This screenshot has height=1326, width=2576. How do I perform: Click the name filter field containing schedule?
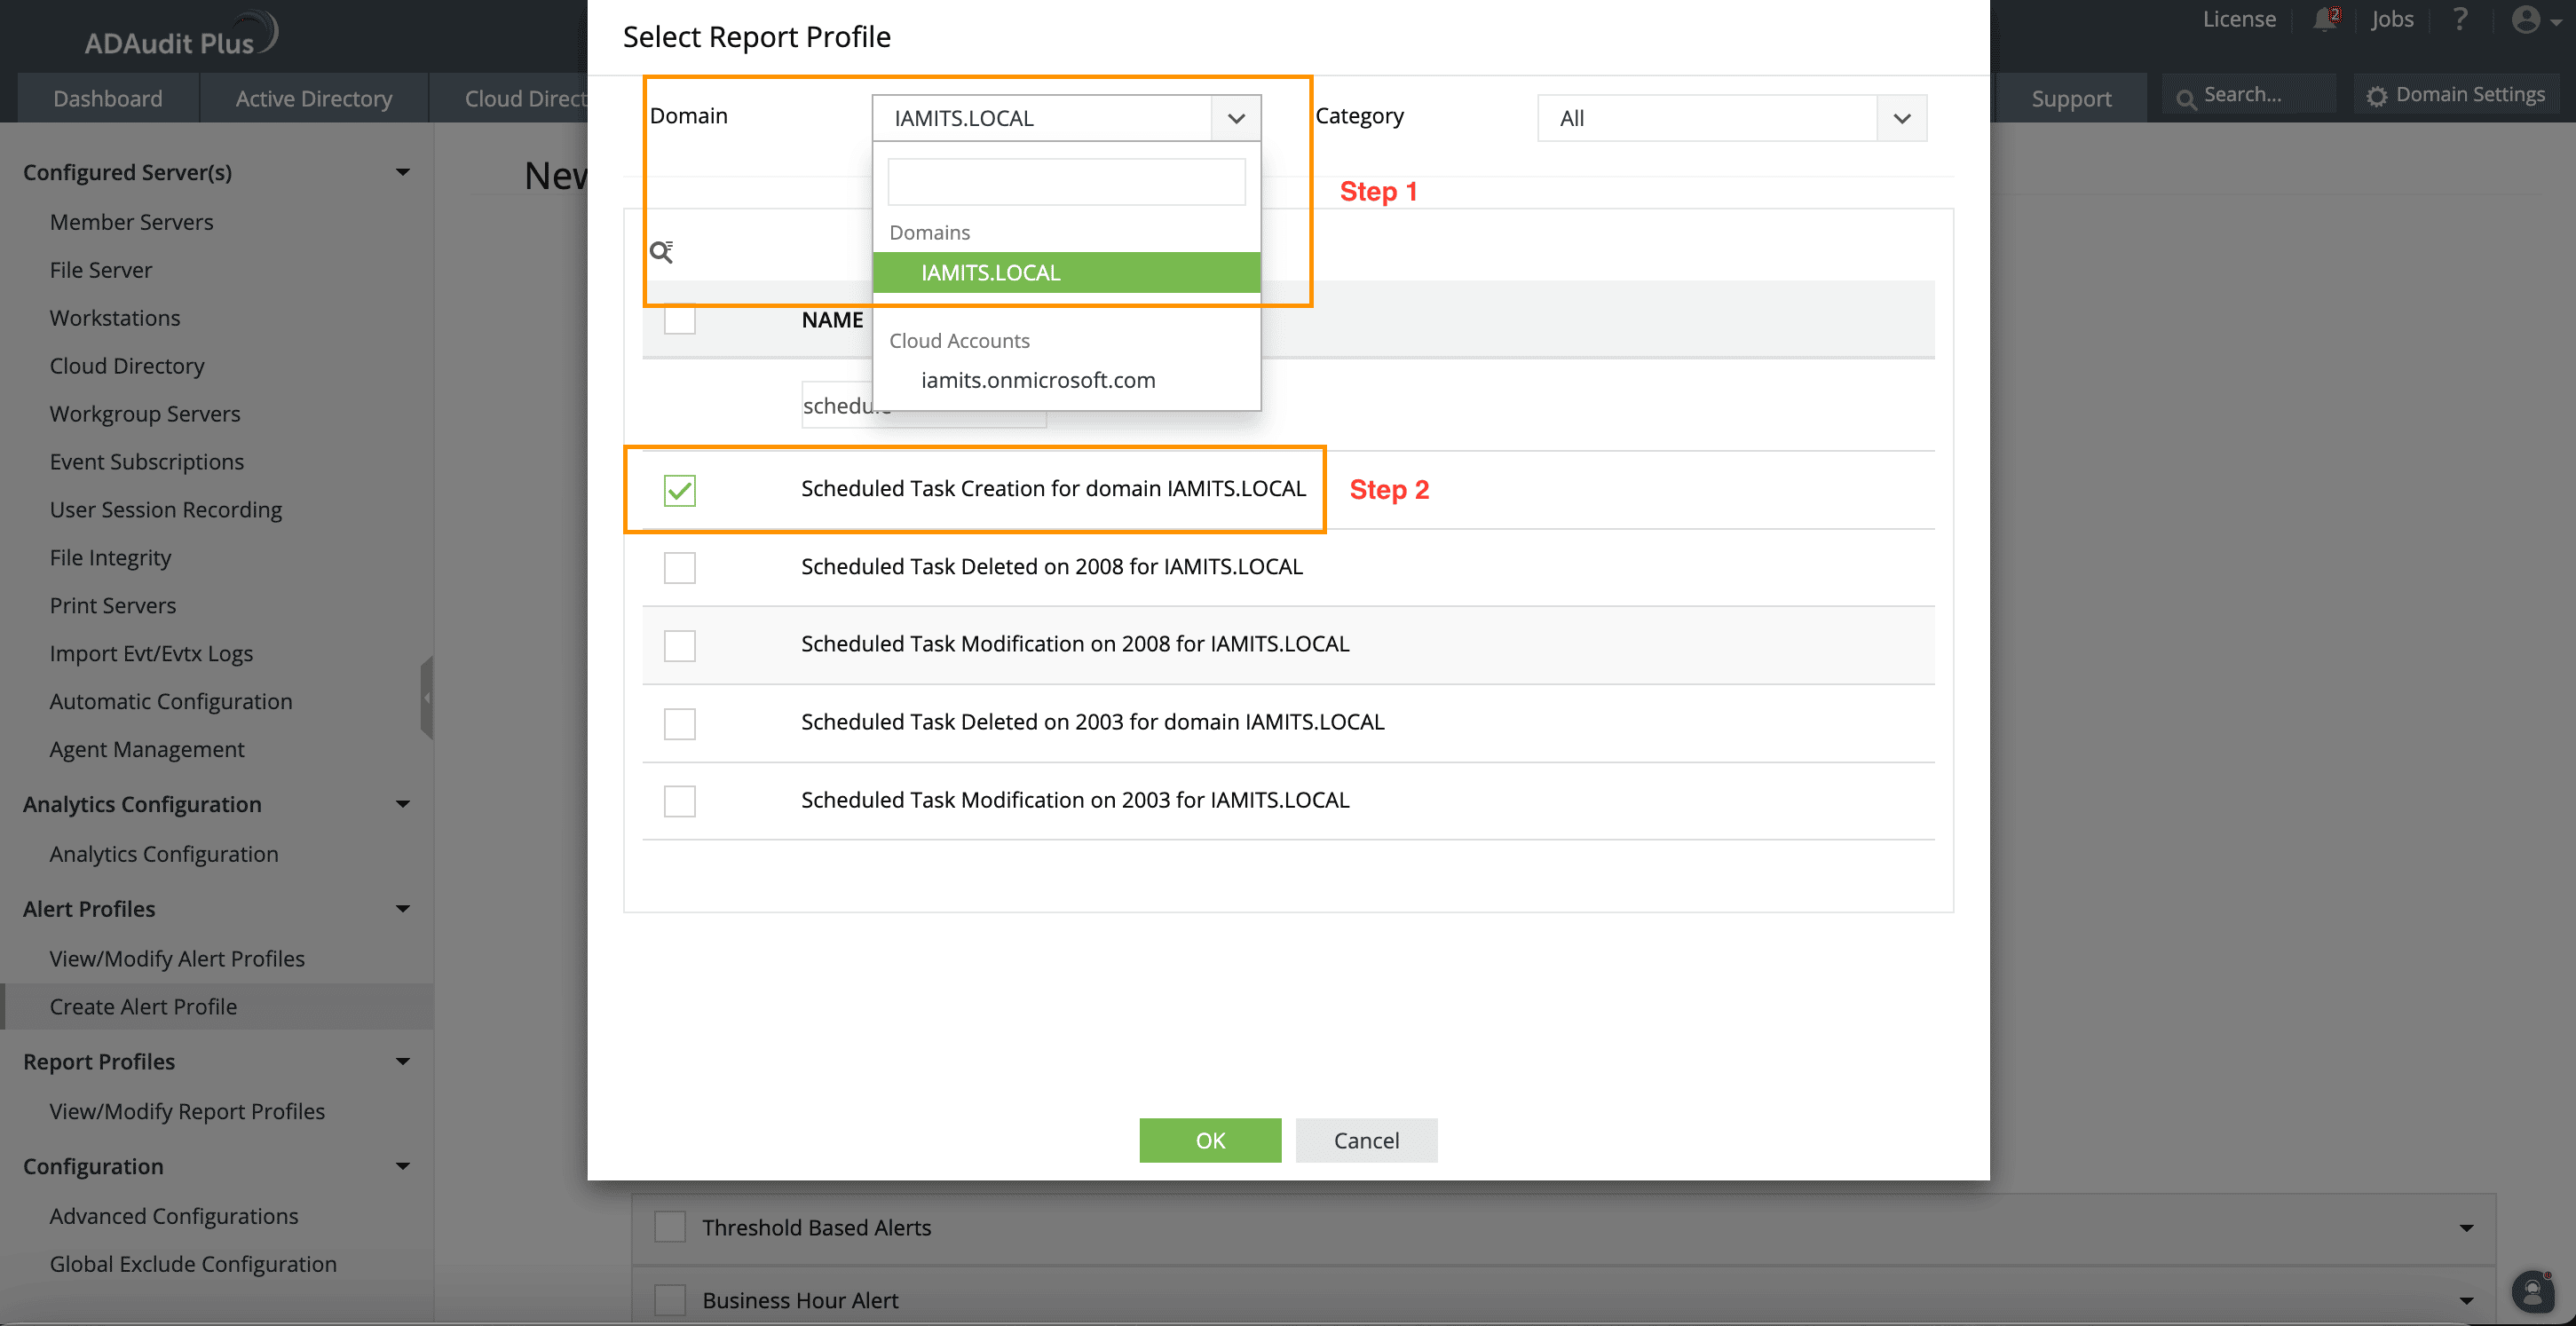coord(923,405)
